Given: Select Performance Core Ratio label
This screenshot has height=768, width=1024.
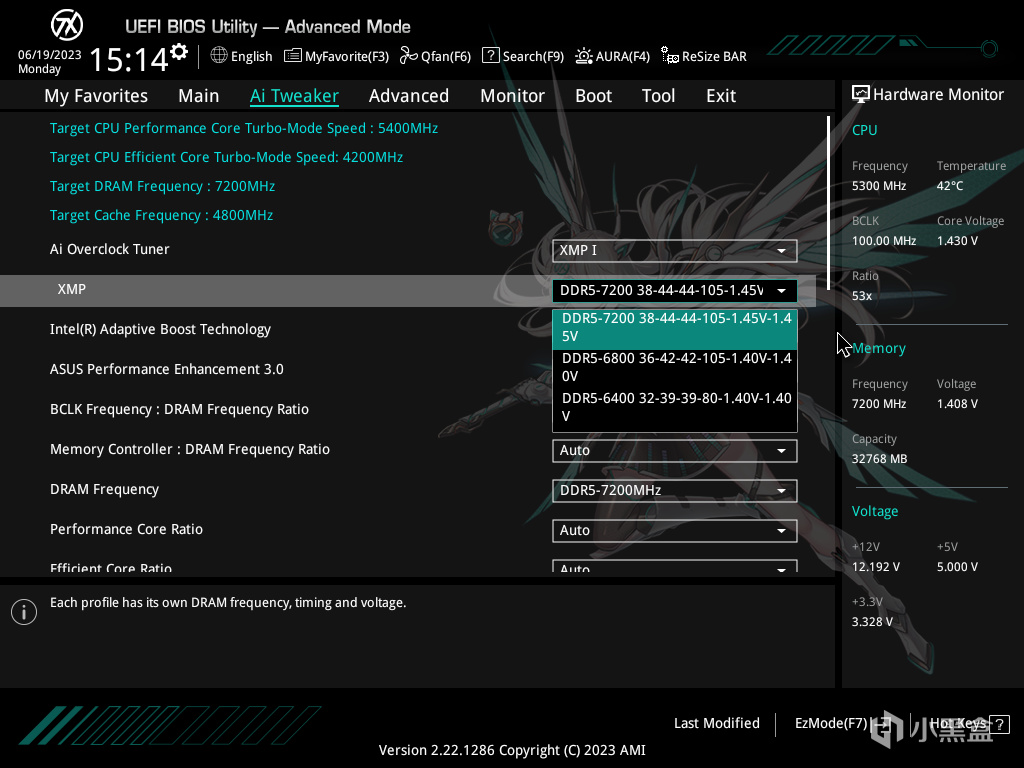Looking at the screenshot, I should 126,529.
